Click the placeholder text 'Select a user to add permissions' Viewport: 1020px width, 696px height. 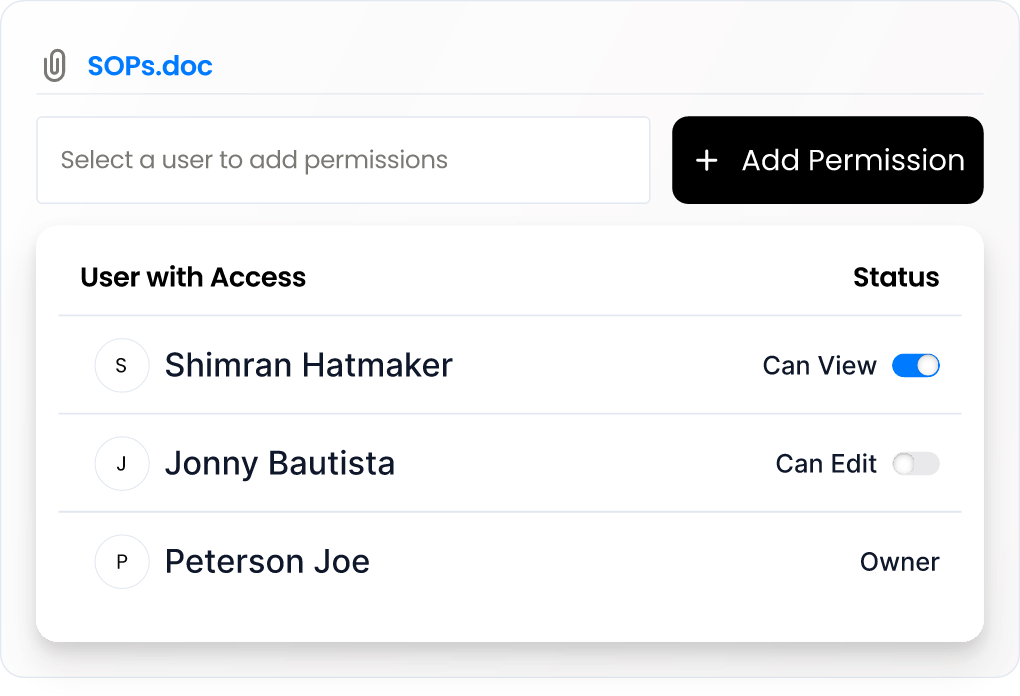(x=254, y=160)
